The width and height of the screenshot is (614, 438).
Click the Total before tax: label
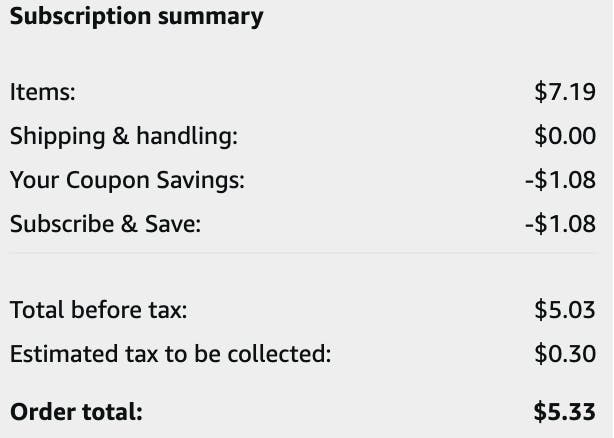(x=99, y=310)
